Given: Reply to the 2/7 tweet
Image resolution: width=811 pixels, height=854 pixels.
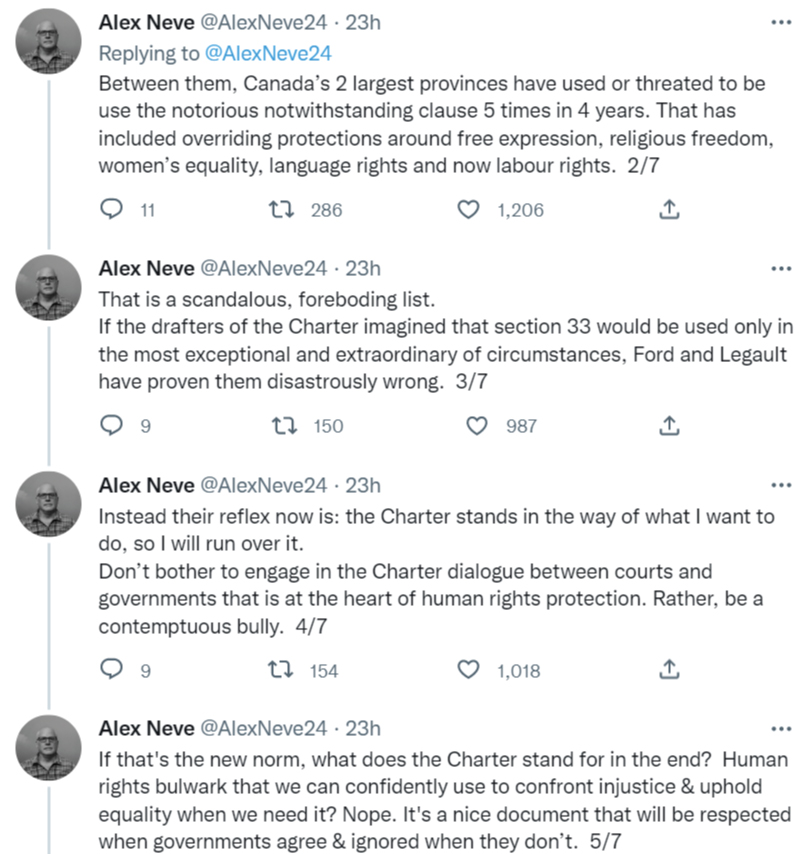Looking at the screenshot, I should click(x=112, y=209).
